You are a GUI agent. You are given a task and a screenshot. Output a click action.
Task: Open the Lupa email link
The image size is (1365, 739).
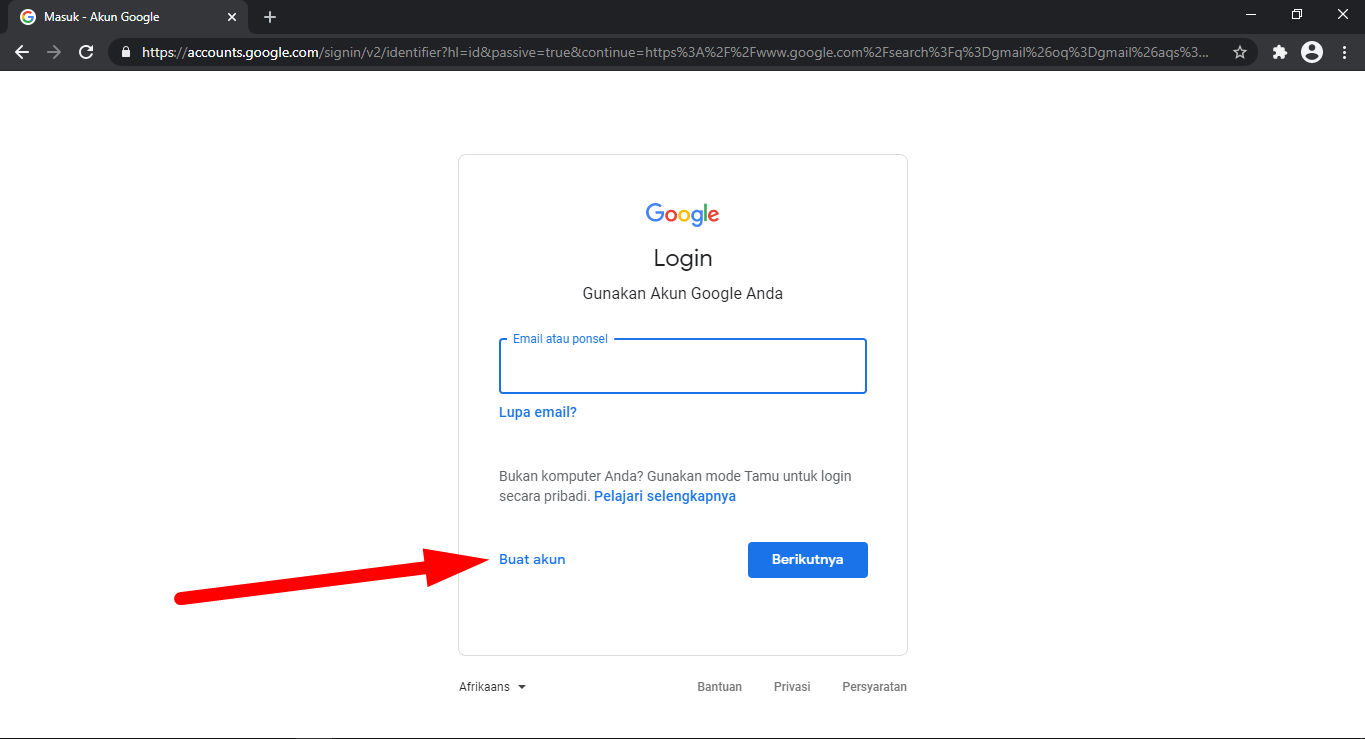tap(537, 411)
